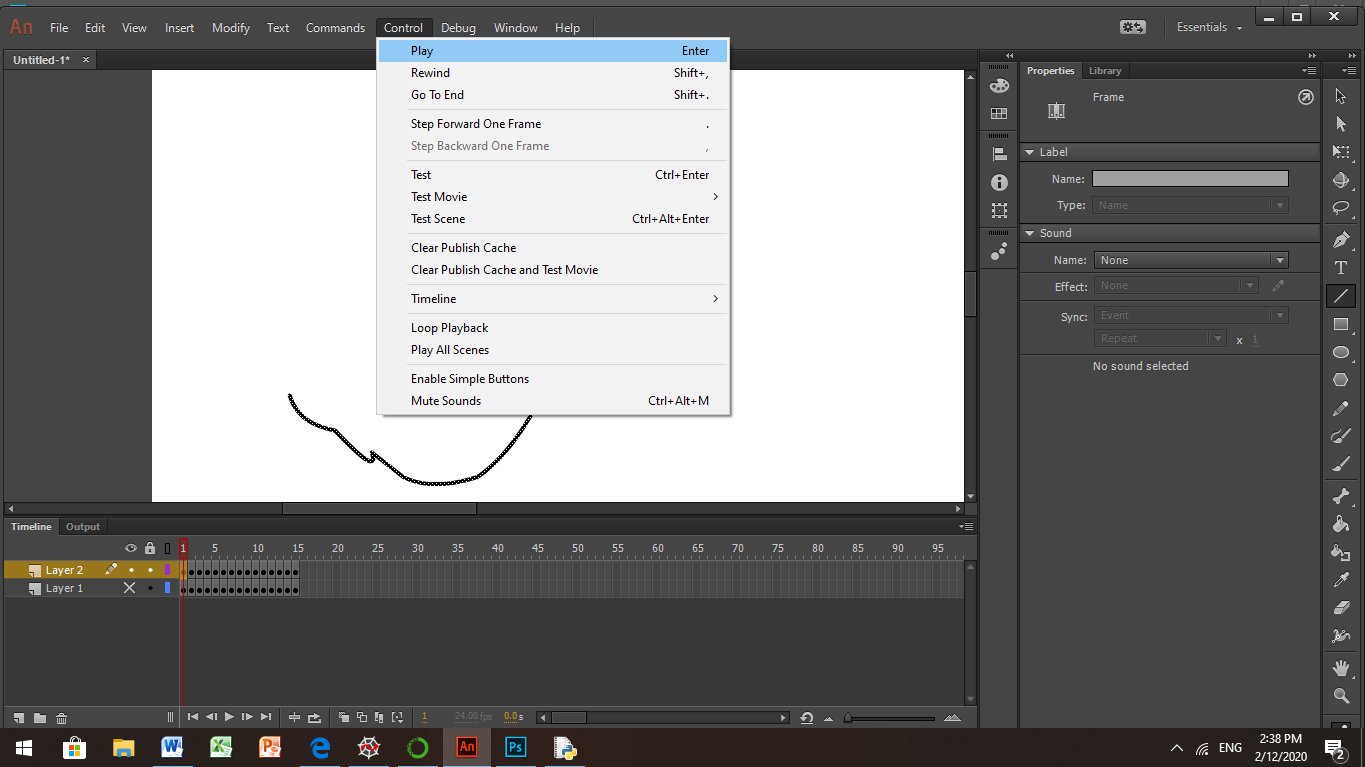Collapse the Sound section
Image resolution: width=1365 pixels, height=767 pixels.
(x=1028, y=233)
